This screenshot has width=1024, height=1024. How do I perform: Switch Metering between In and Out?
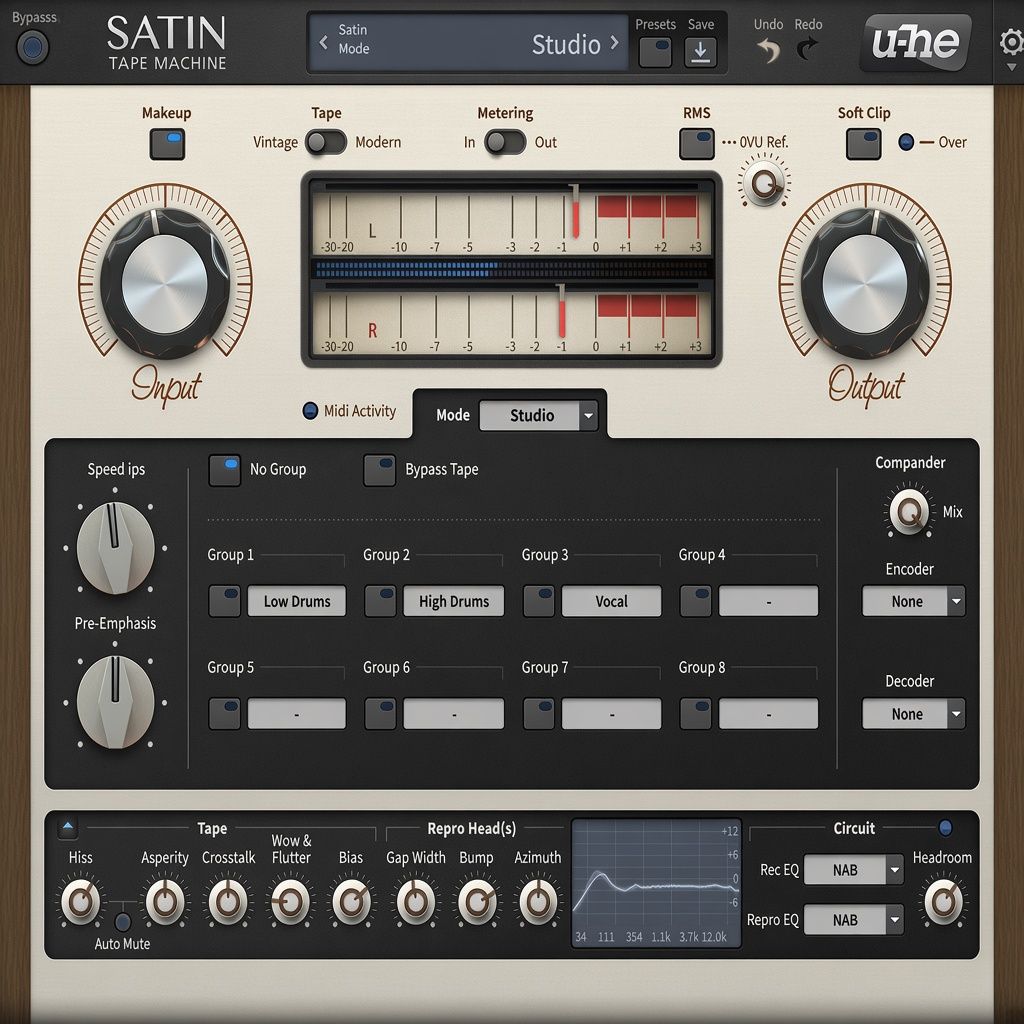(505, 142)
